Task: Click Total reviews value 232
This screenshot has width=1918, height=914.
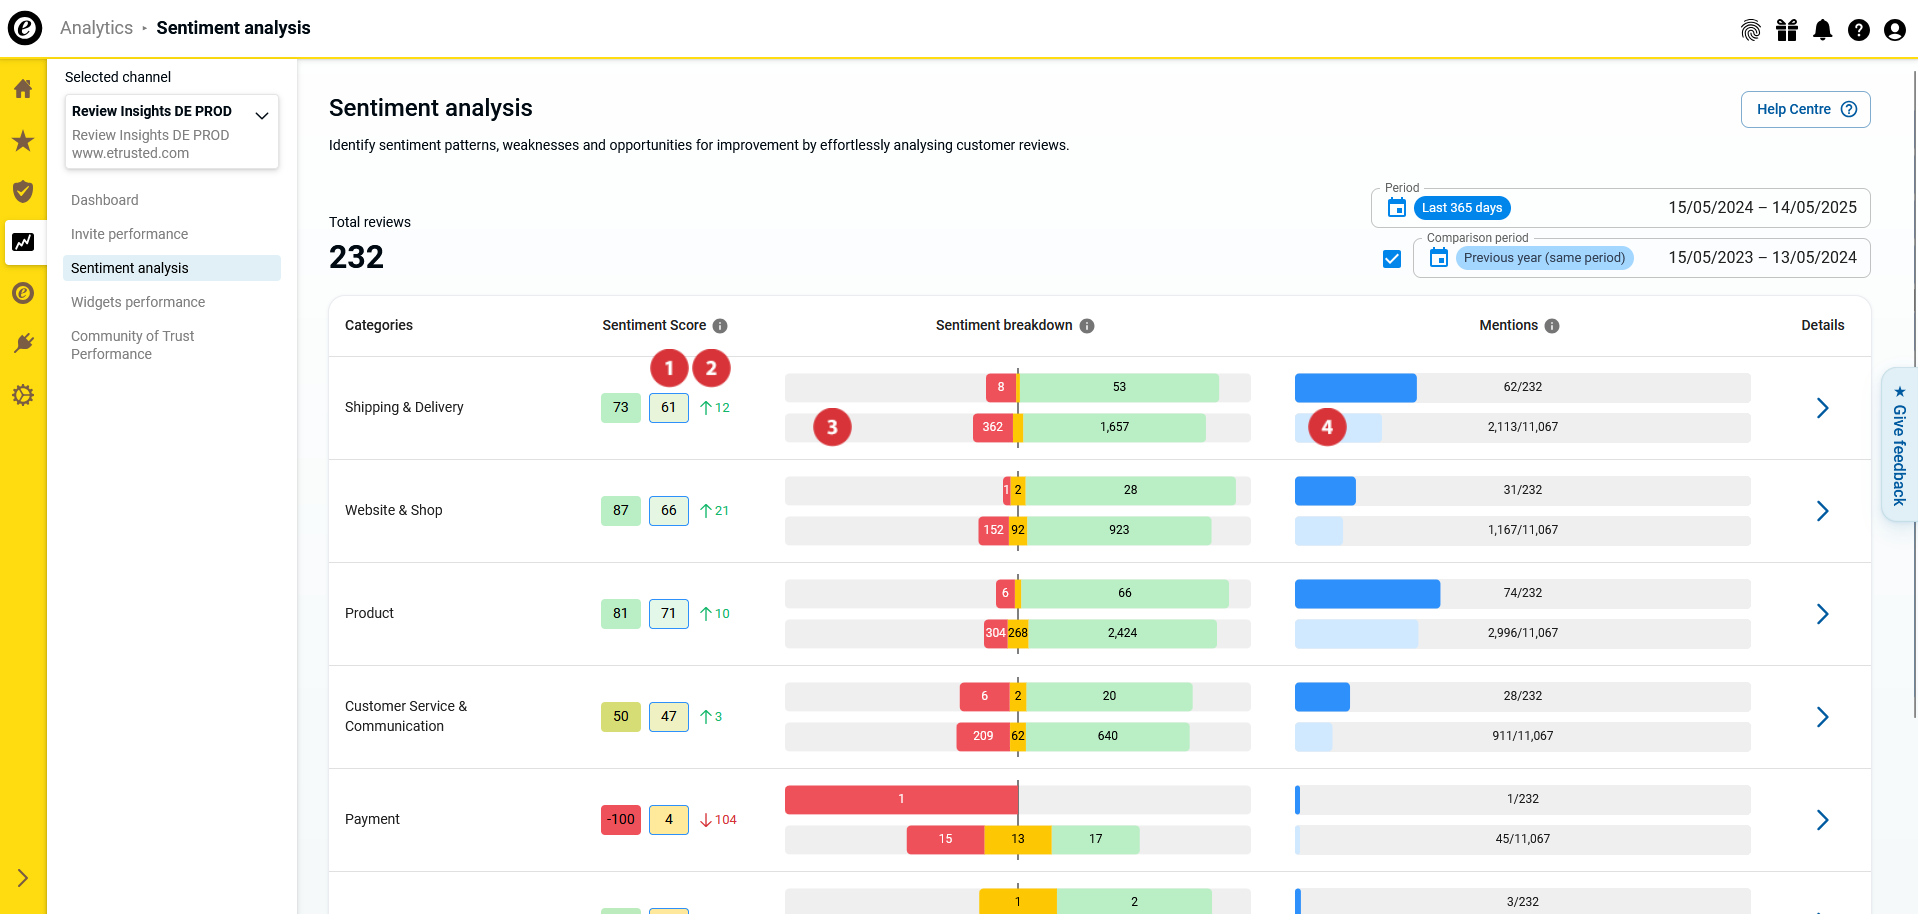Action: [x=356, y=258]
